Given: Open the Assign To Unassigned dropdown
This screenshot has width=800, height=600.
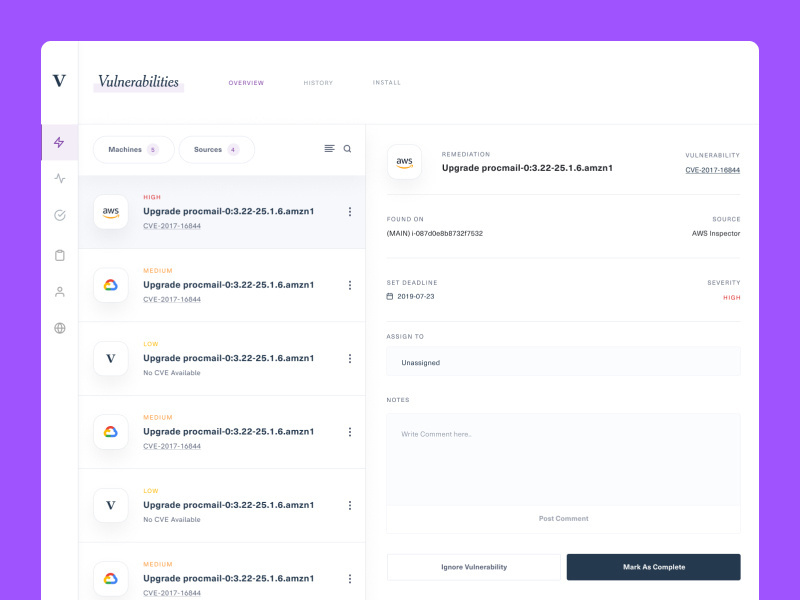Looking at the screenshot, I should (563, 362).
